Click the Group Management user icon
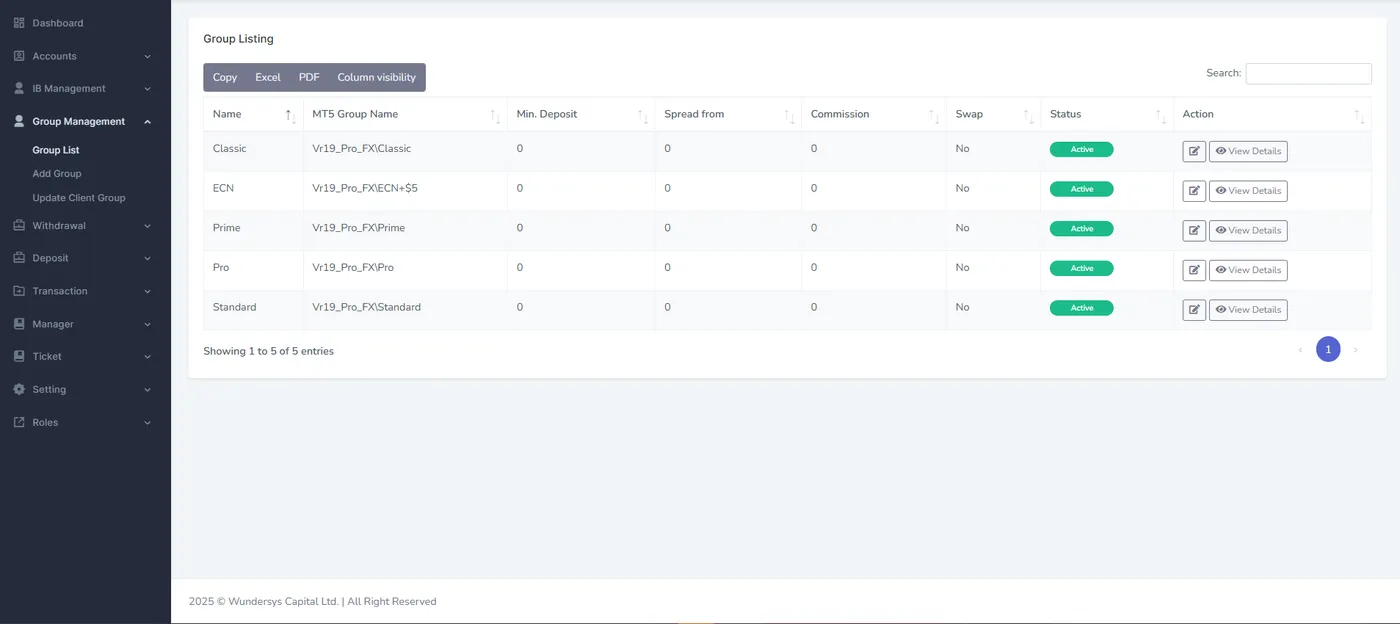 click(x=19, y=122)
